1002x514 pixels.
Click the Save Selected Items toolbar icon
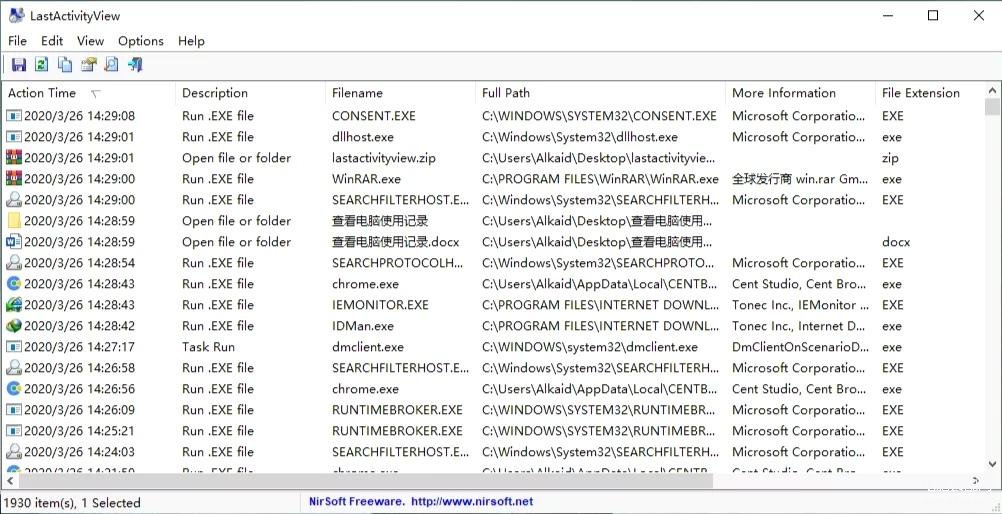coord(19,65)
